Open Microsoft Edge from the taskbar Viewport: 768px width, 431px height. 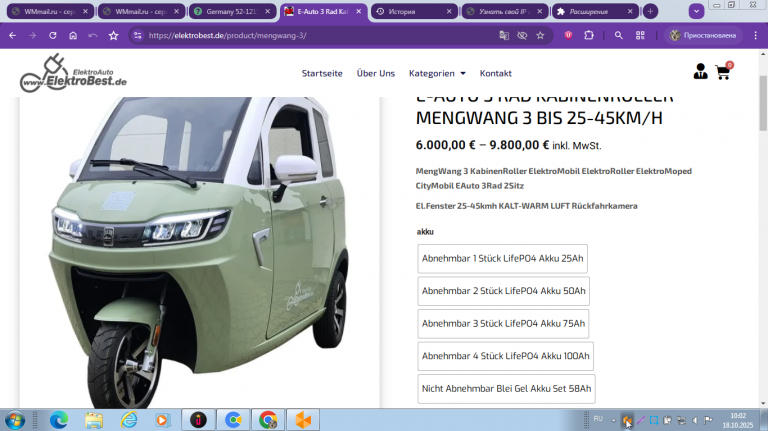coord(59,420)
